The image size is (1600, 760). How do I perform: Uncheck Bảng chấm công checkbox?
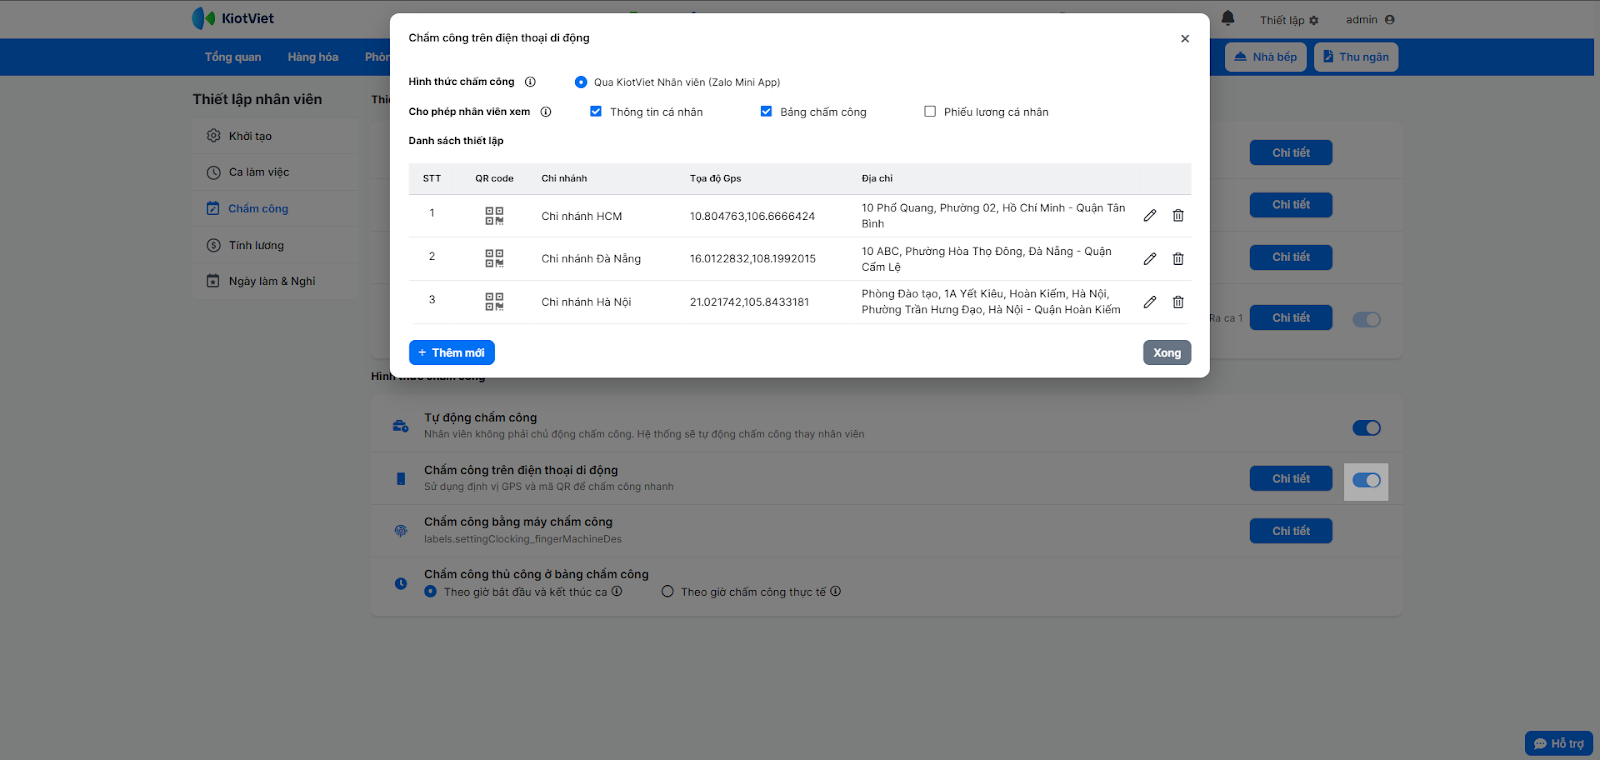coord(766,112)
